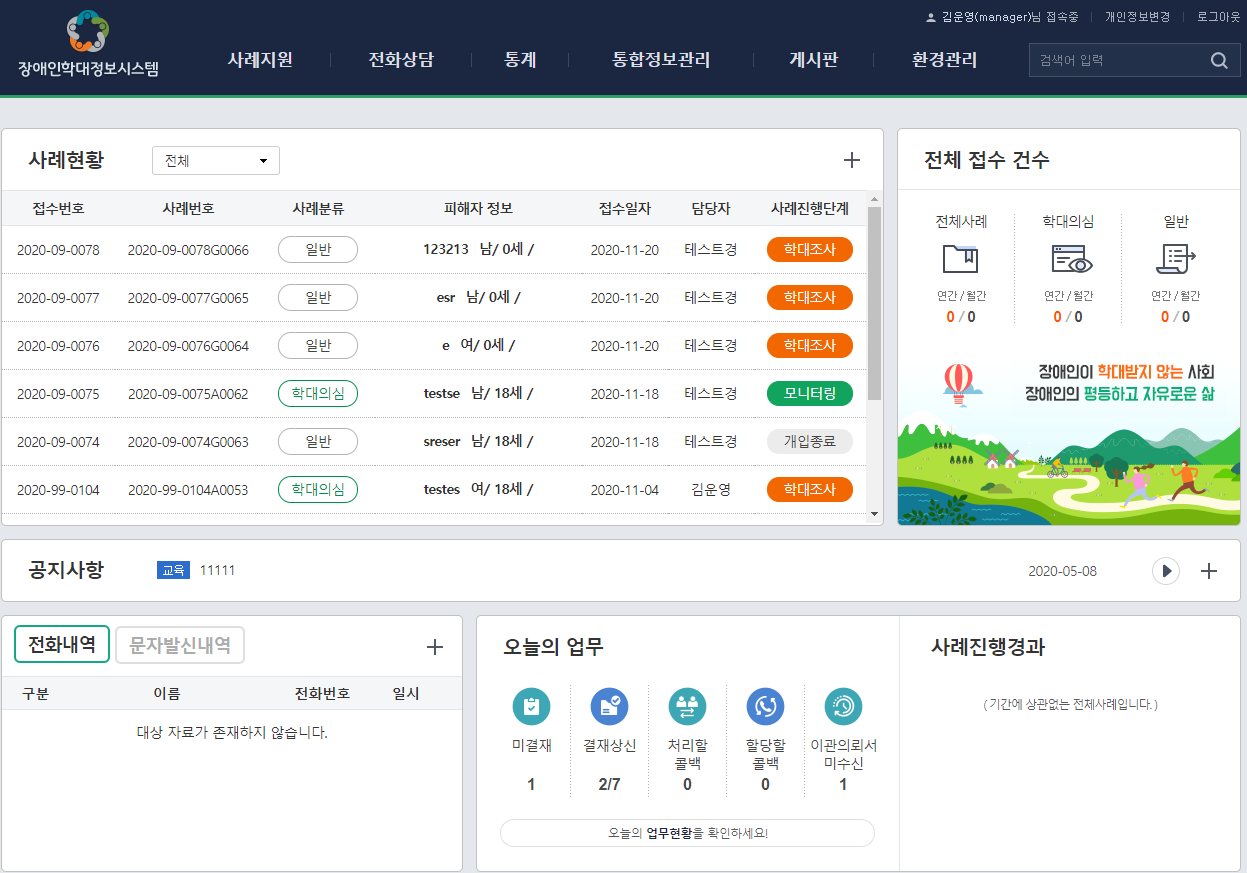
Task: Open the 사례지원 menu
Action: (x=260, y=60)
